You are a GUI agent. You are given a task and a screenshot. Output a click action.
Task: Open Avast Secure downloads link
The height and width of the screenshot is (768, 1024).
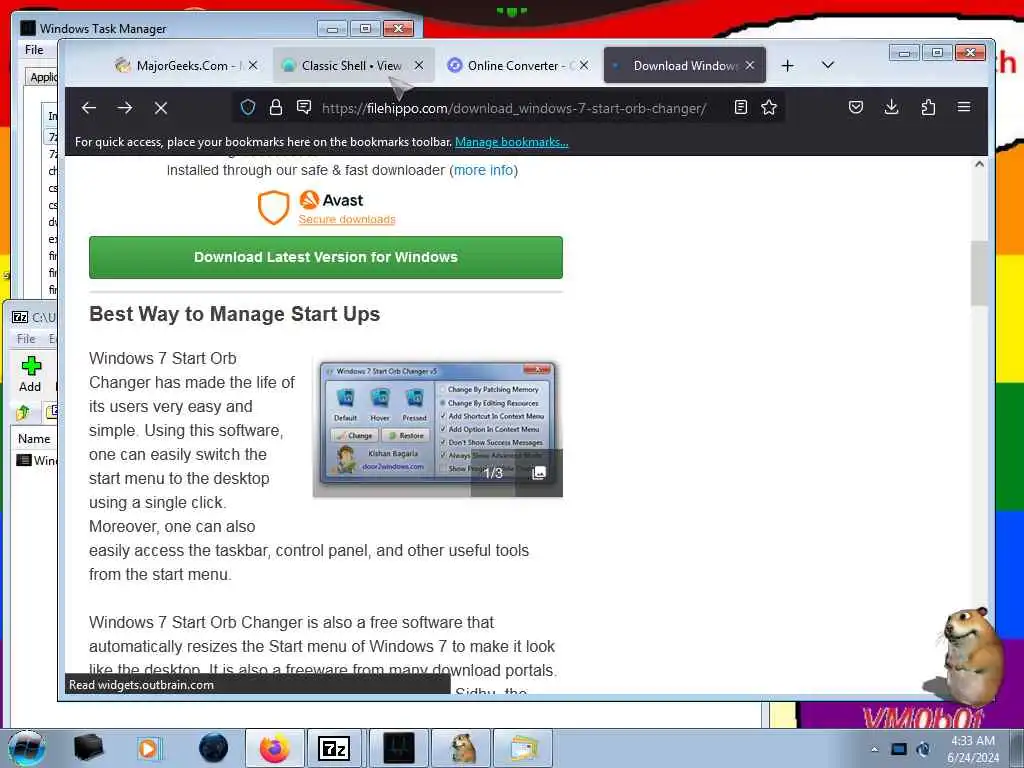(347, 219)
